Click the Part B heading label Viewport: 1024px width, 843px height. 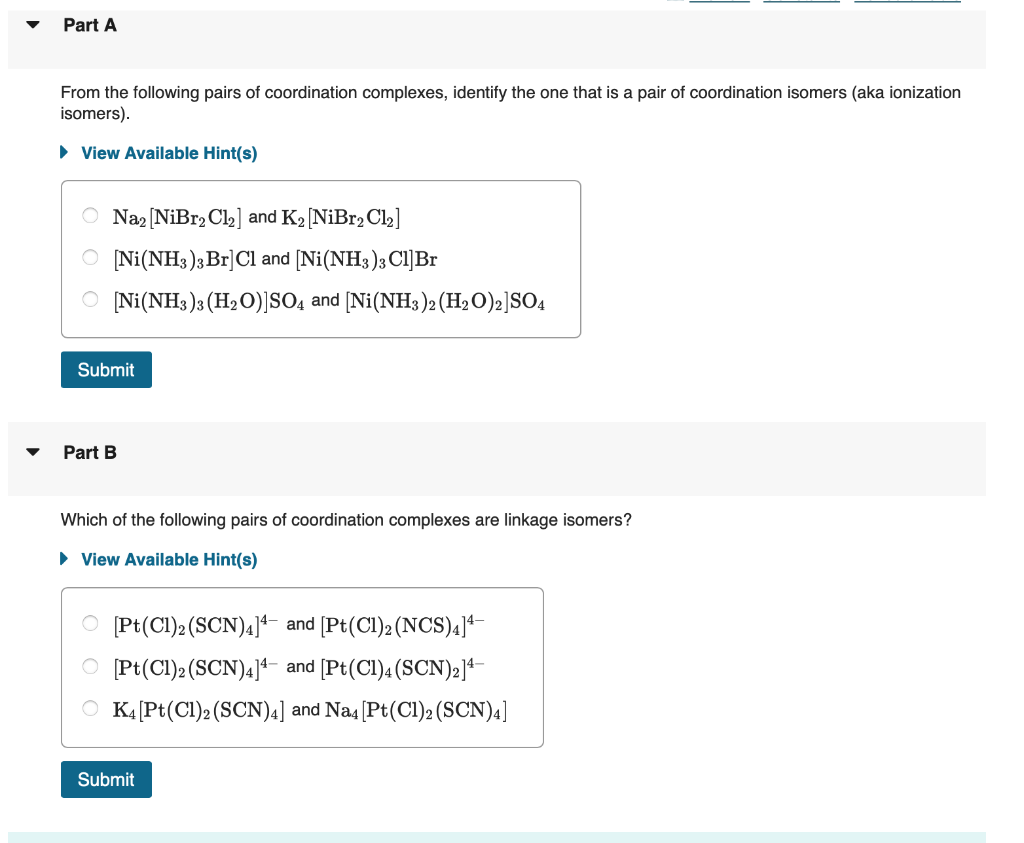(x=90, y=452)
